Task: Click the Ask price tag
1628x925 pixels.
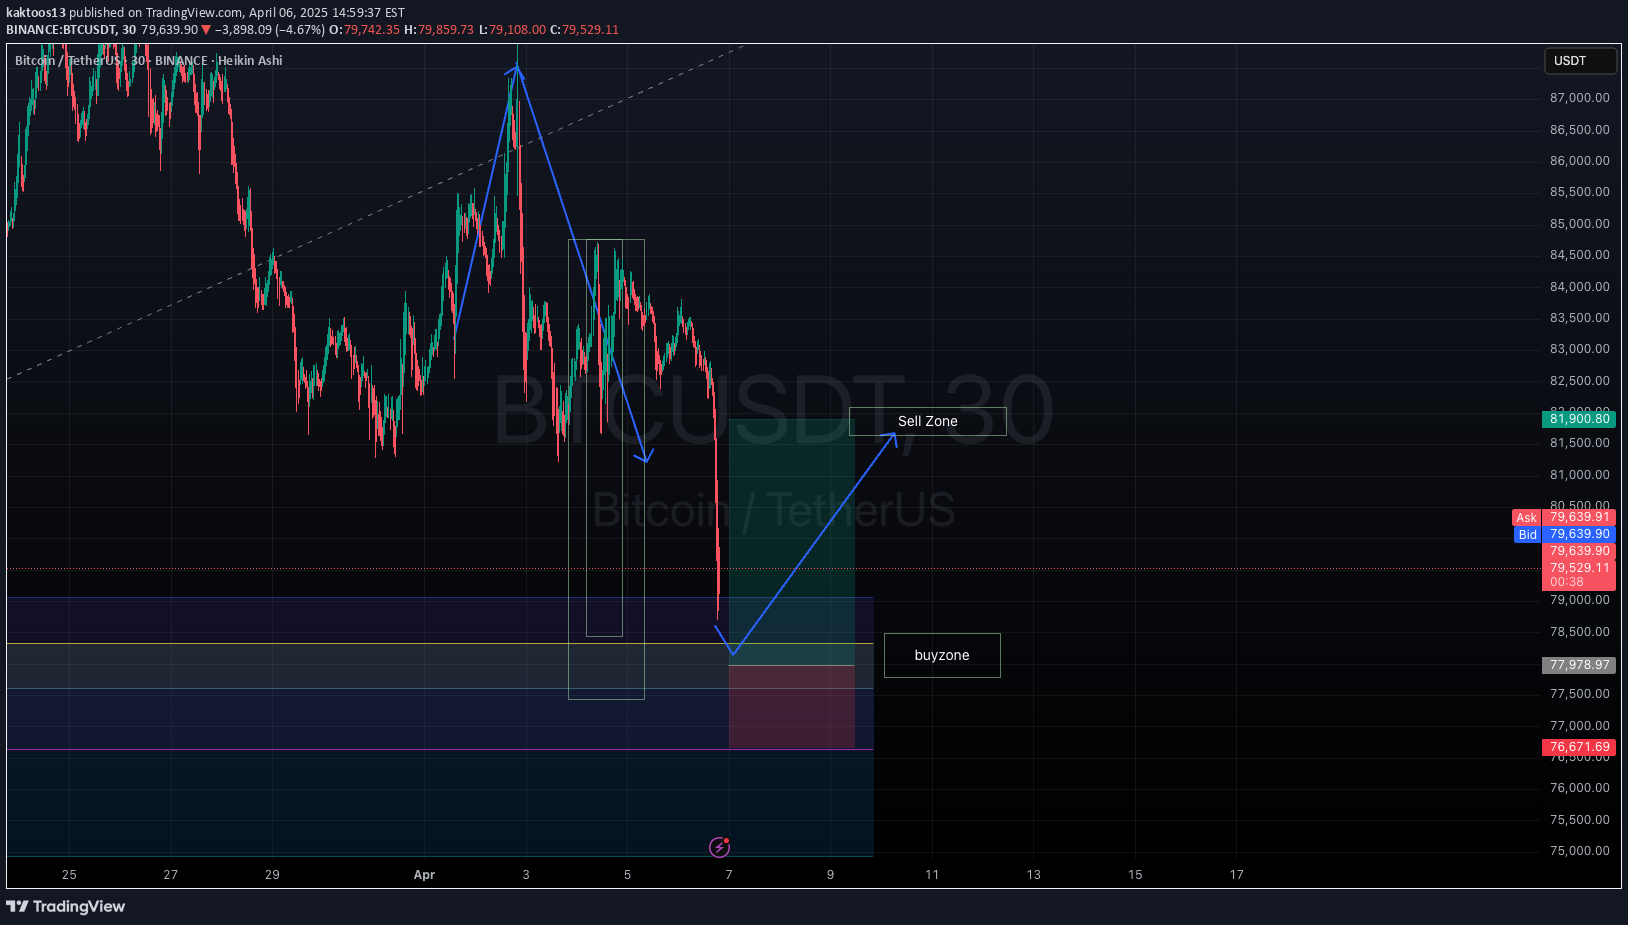Action: (1526, 517)
